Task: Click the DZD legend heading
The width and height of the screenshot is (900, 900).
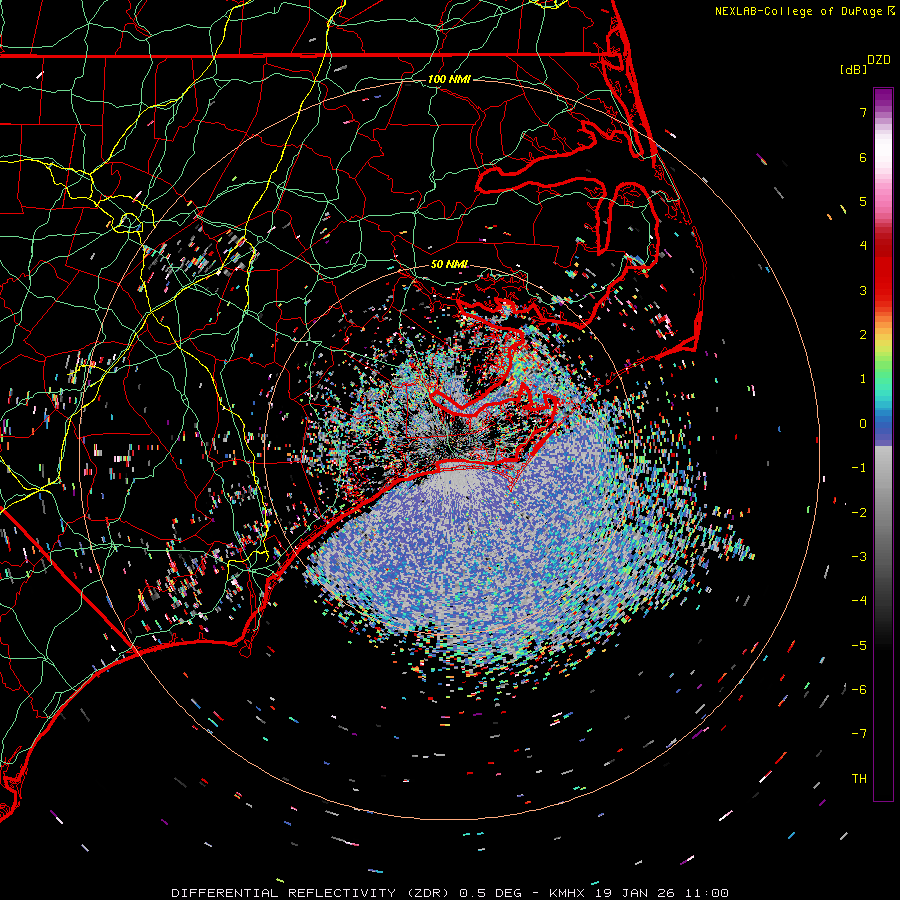Action: (878, 60)
